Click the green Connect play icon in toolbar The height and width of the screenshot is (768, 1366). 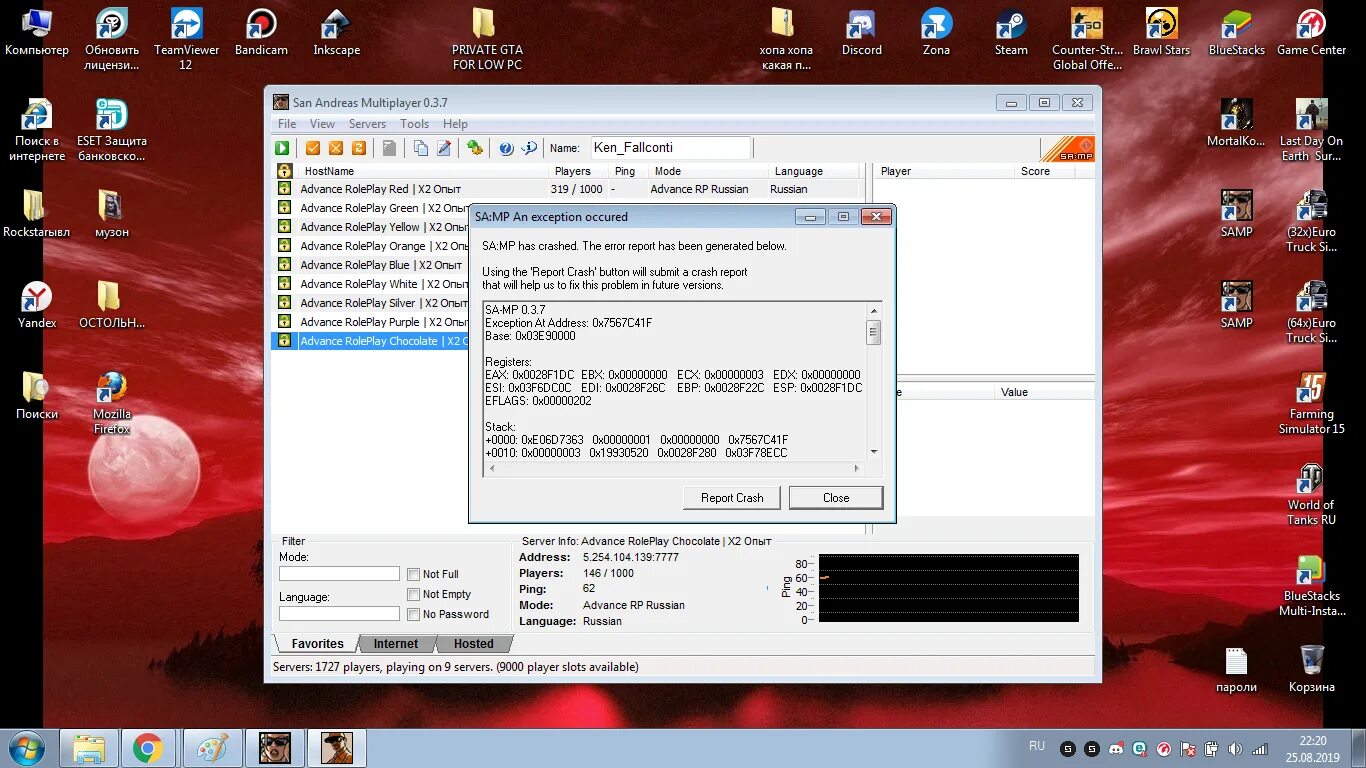(283, 148)
